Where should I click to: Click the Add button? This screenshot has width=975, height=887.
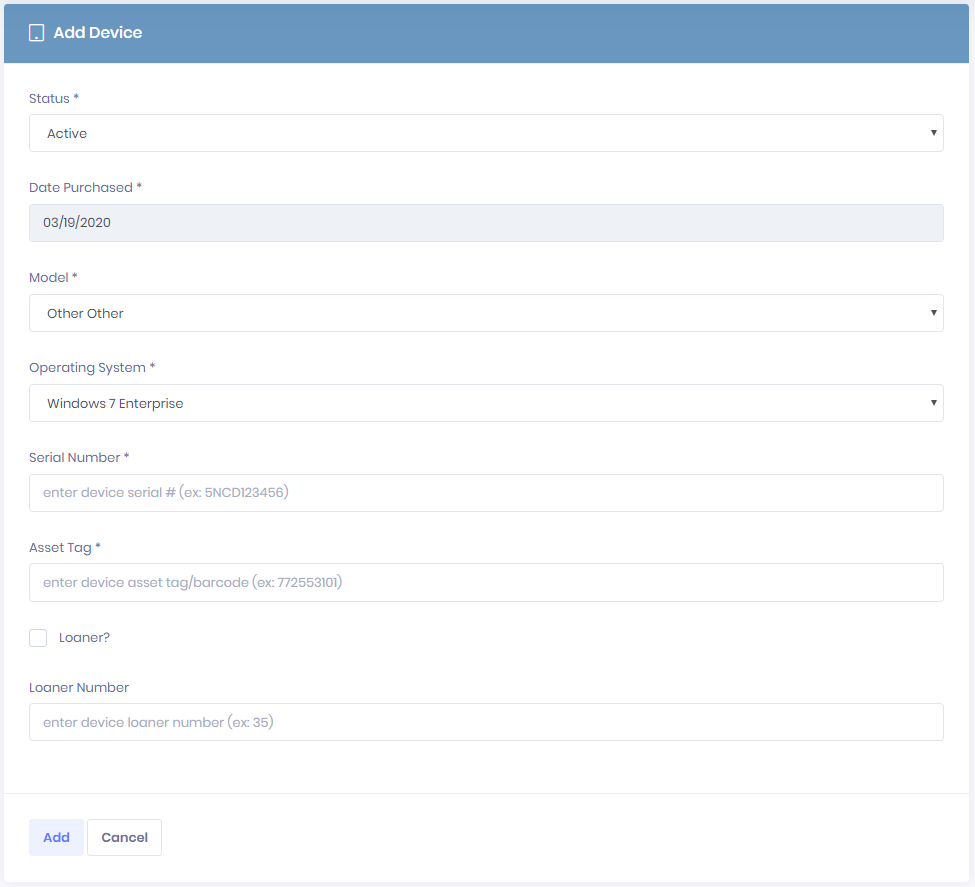pyautogui.click(x=57, y=837)
